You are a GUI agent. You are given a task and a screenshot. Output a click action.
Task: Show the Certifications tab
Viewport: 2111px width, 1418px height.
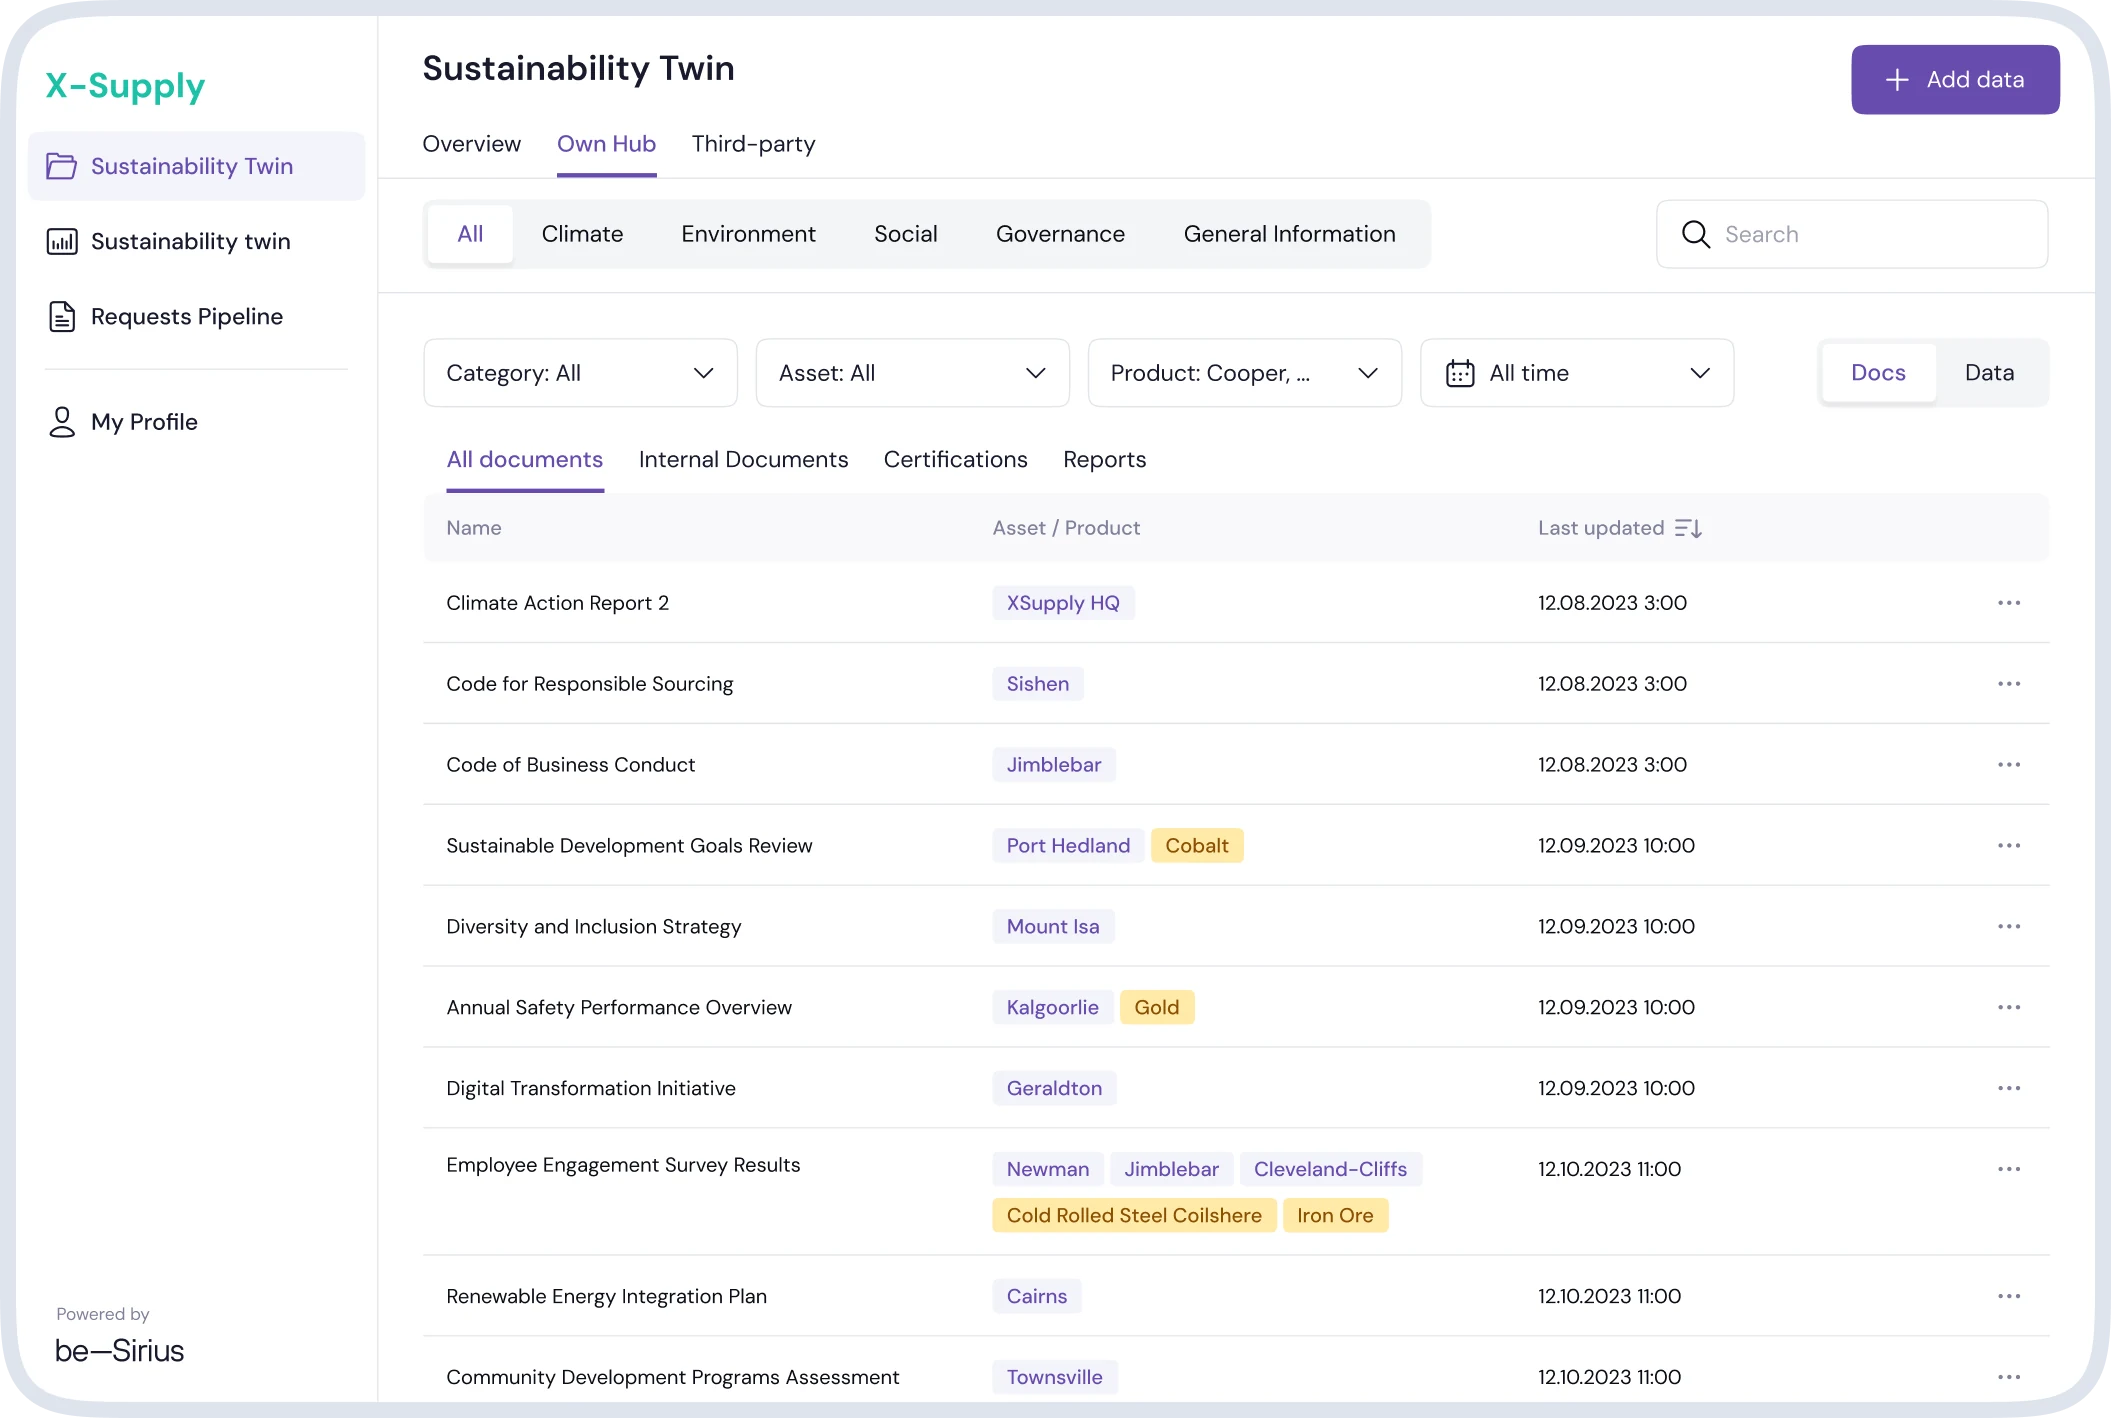pos(955,460)
